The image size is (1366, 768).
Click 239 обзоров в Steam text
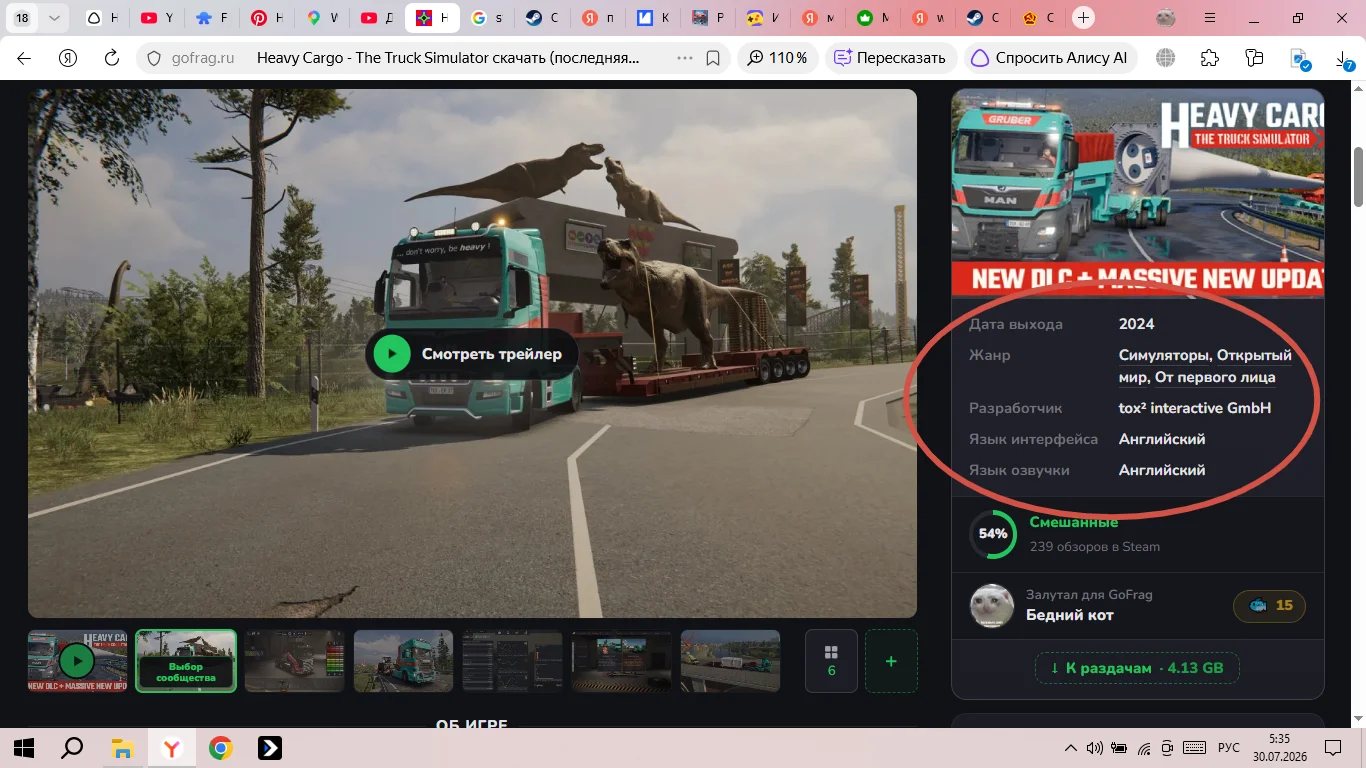click(x=1095, y=547)
